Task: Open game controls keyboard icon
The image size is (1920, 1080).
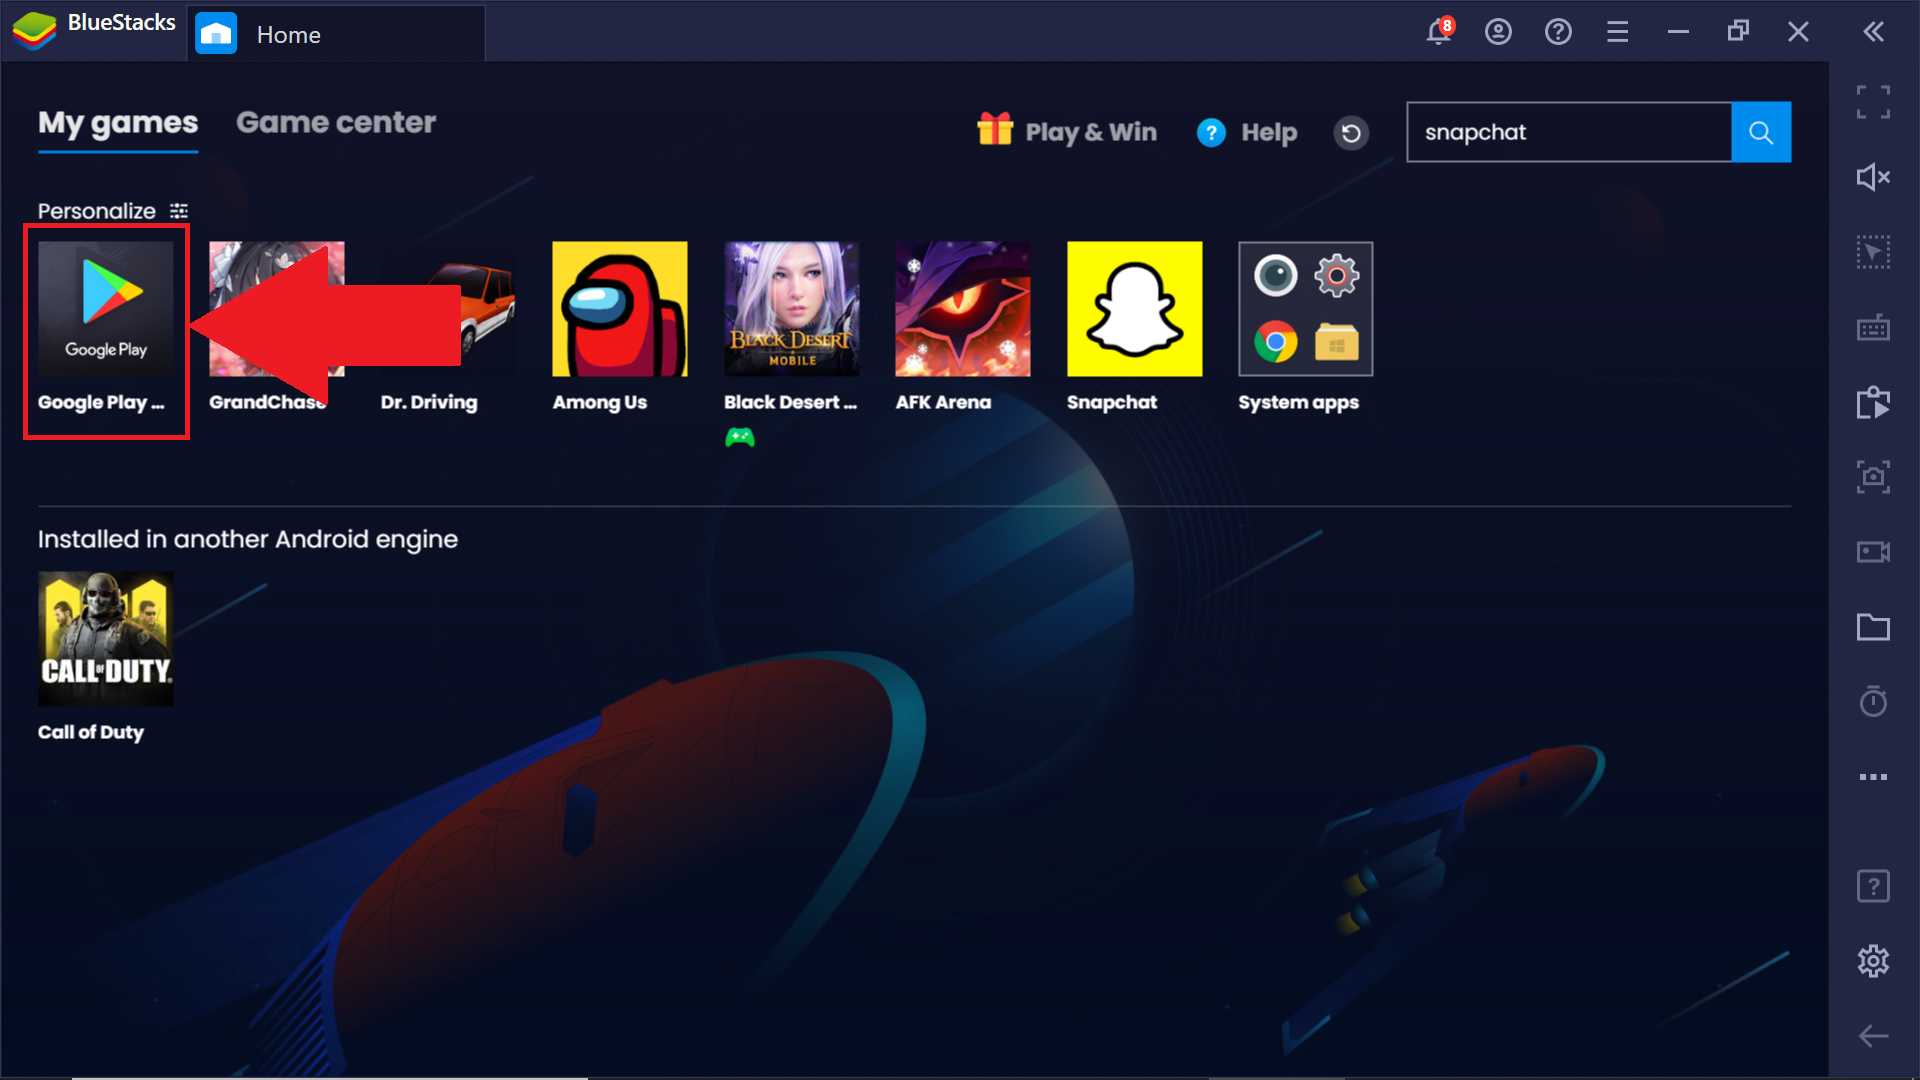Action: pos(1873,327)
